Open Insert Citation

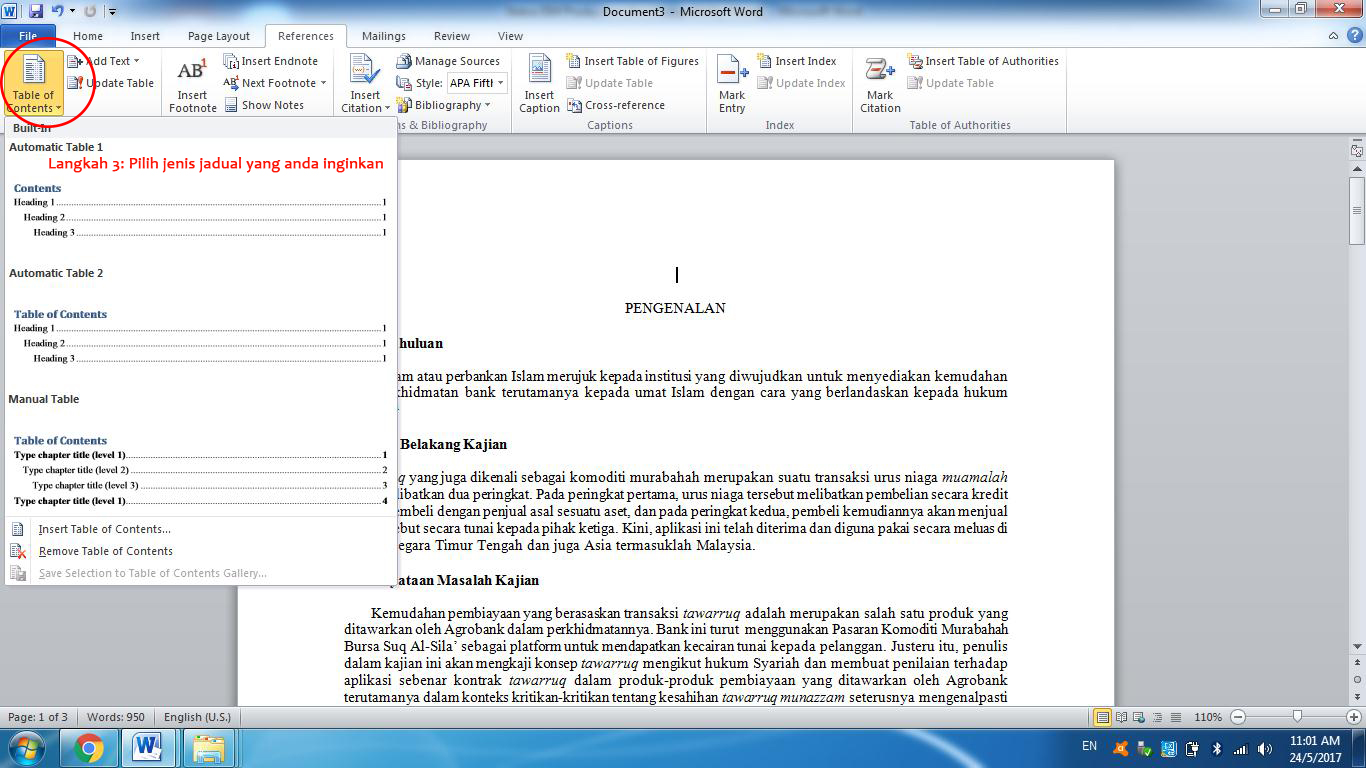click(364, 84)
